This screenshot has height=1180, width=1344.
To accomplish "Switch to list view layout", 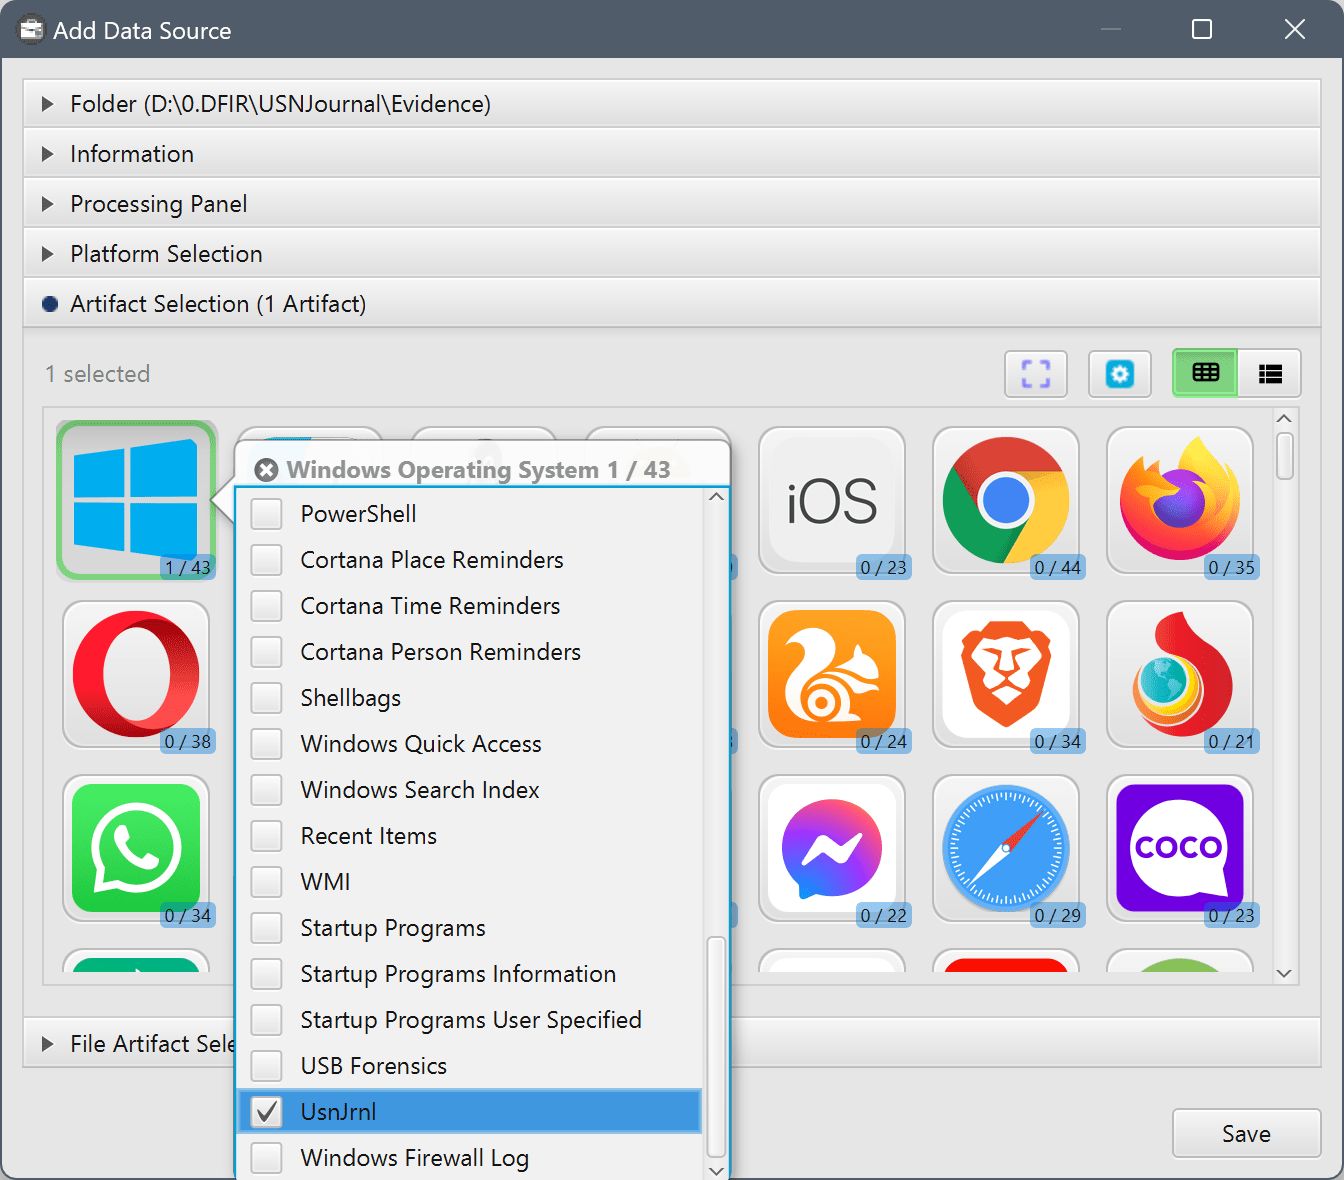I will point(1270,373).
